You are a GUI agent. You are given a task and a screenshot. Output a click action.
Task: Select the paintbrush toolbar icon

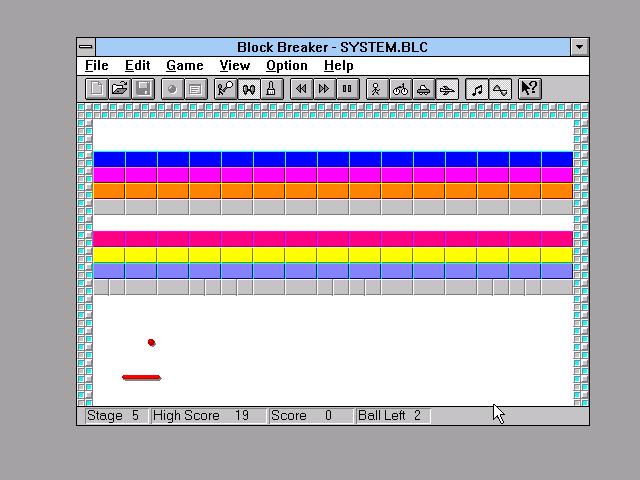(x=271, y=89)
